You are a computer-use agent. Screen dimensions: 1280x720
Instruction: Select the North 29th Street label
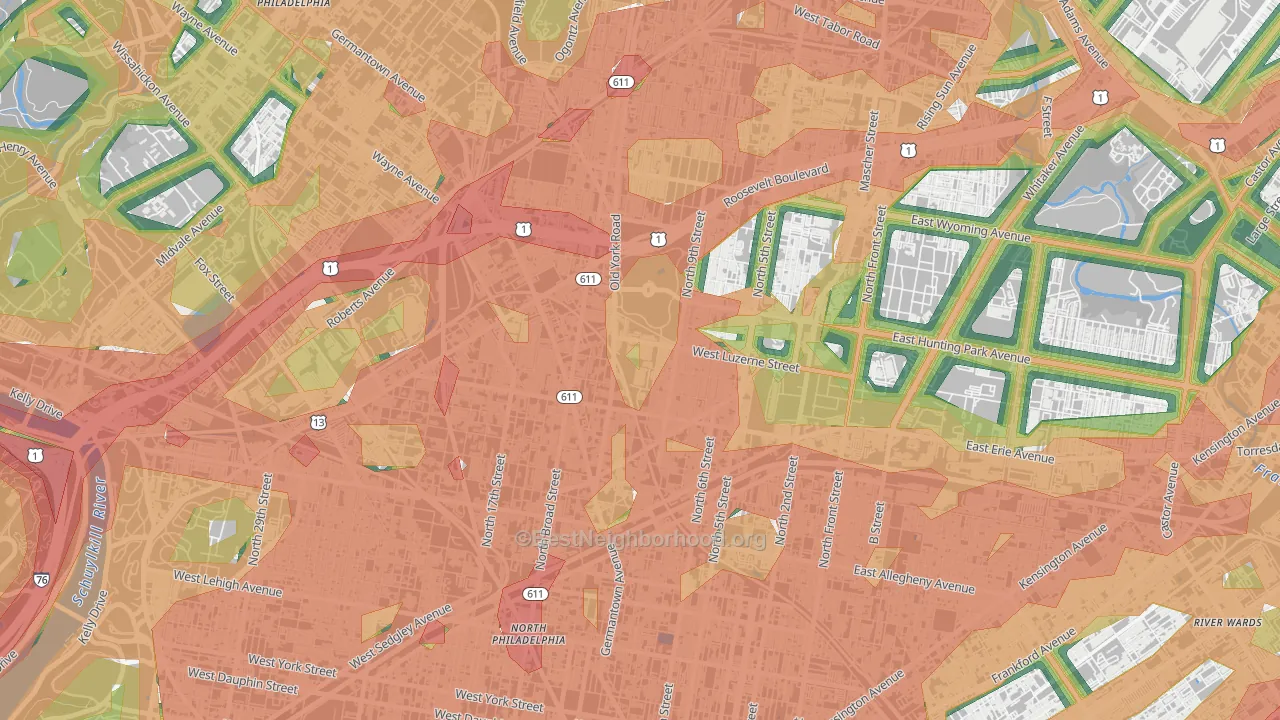pos(259,519)
